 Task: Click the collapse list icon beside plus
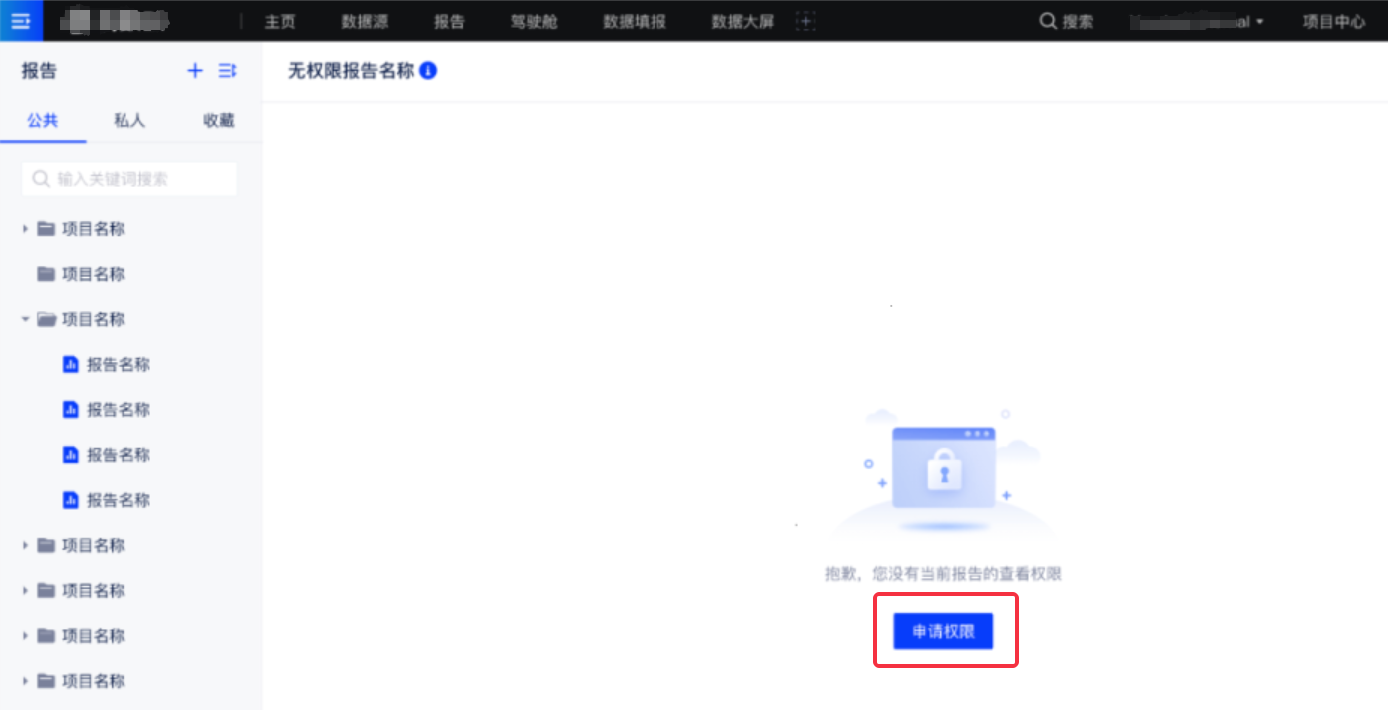(228, 70)
